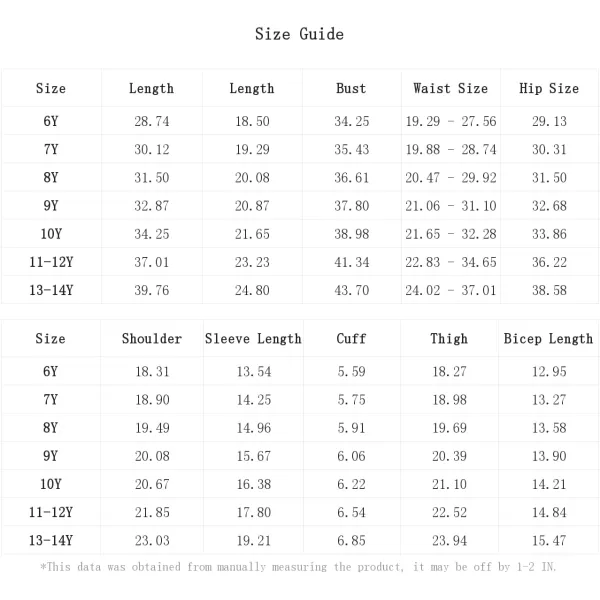Image resolution: width=600 pixels, height=600 pixels.
Task: Click the Thigh column header
Action: tap(449, 339)
